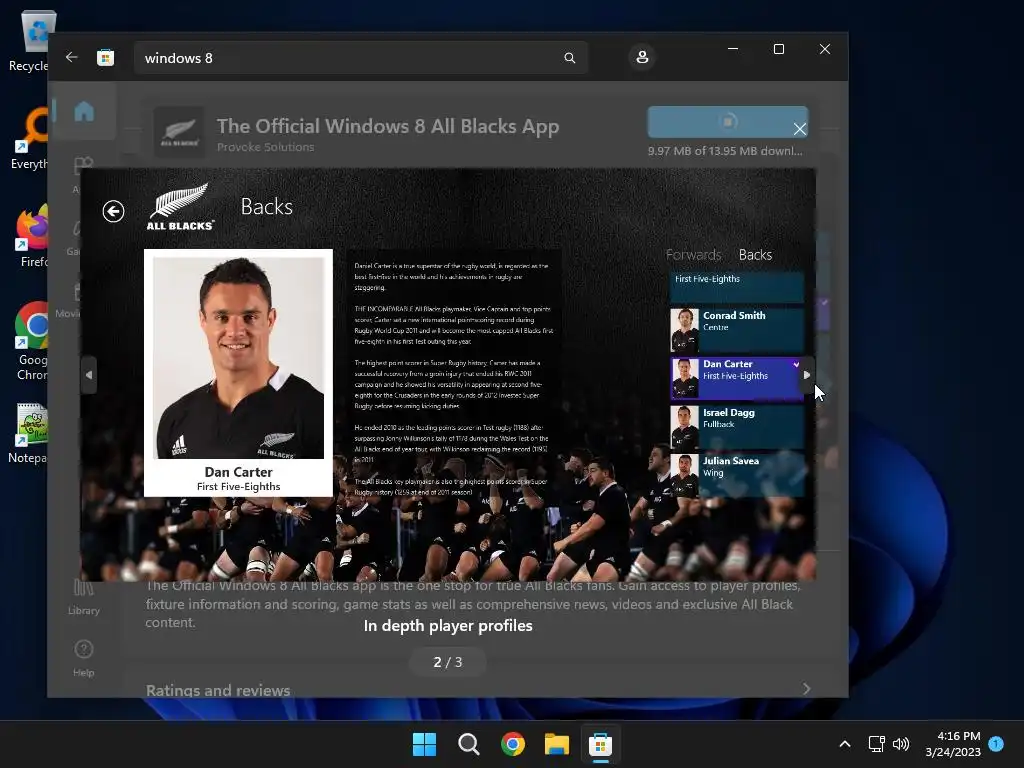Select the Google Chrome desktop shortcut

click(31, 341)
